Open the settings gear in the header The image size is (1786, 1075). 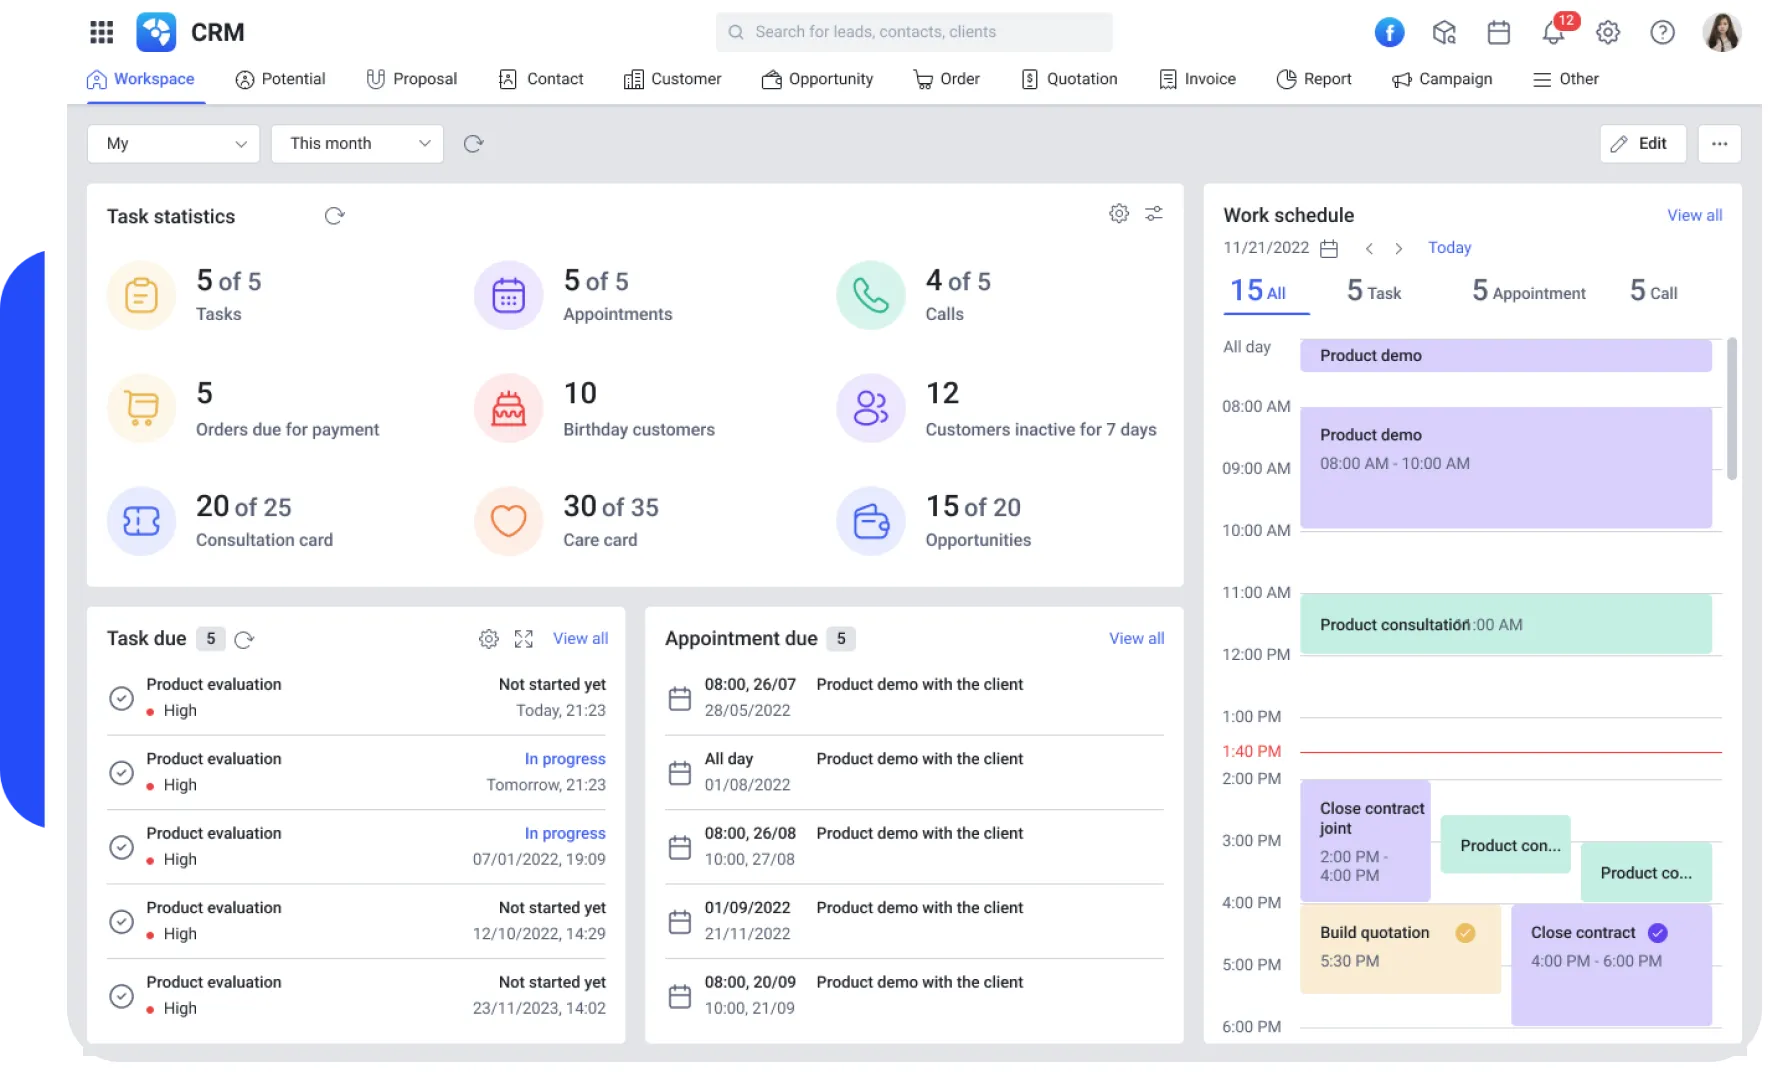1608,32
